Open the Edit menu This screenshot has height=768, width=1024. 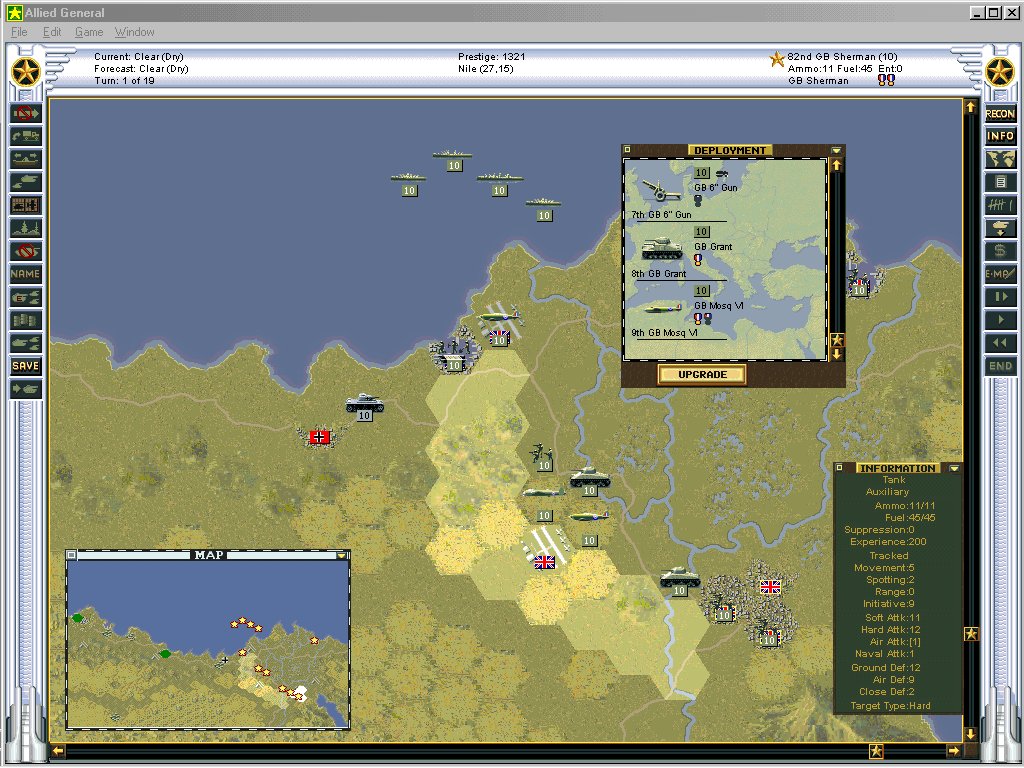[x=52, y=32]
